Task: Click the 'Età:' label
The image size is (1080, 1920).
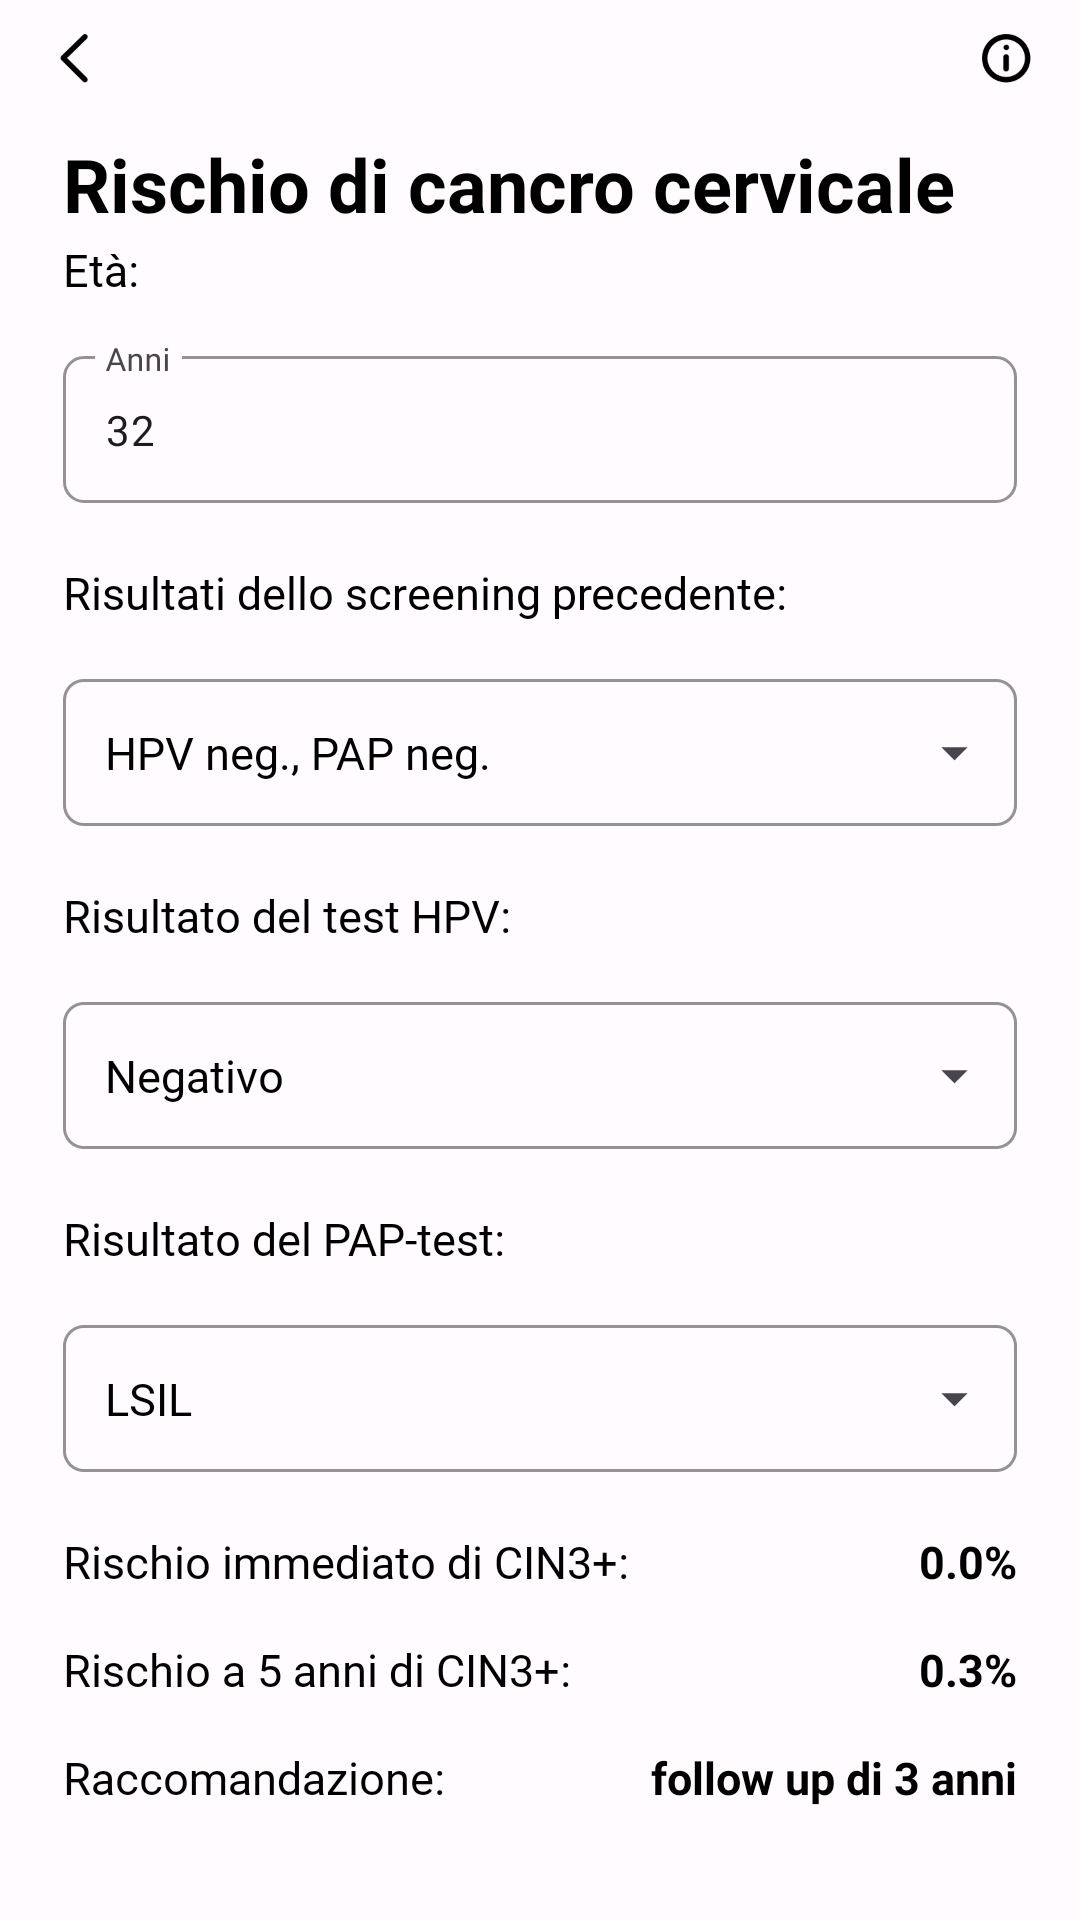Action: (101, 272)
